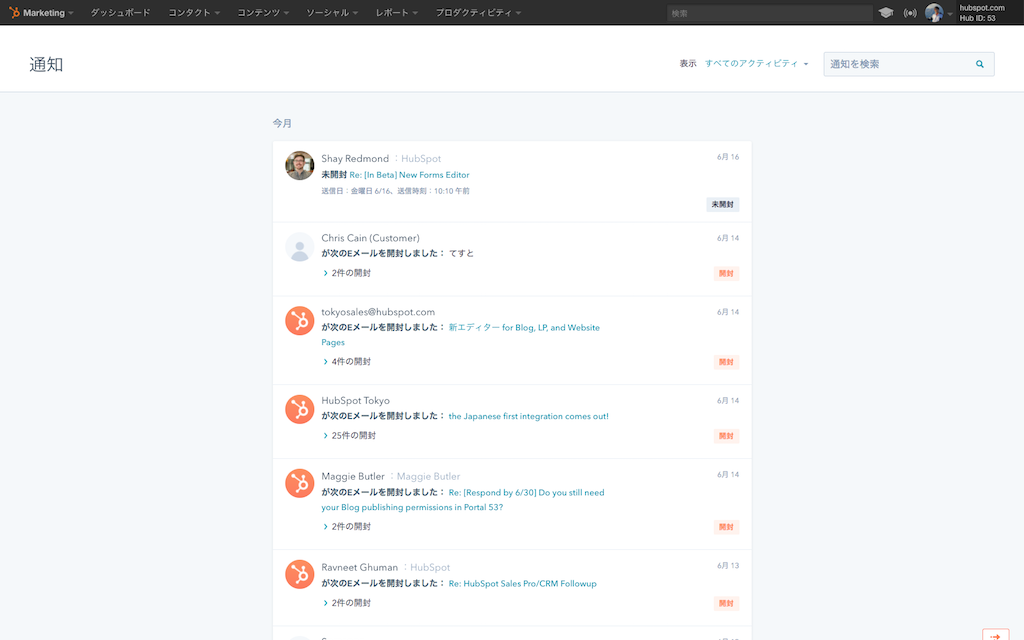Click the tokyosales@hubspot.com sprocket avatar
The image size is (1024, 640).
pos(300,321)
